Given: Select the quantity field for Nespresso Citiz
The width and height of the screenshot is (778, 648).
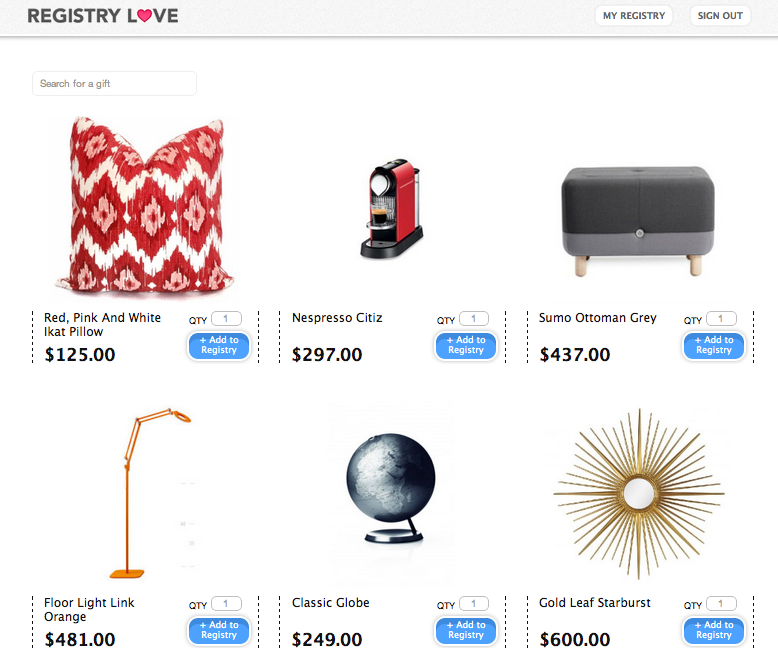Looking at the screenshot, I should coord(473,319).
